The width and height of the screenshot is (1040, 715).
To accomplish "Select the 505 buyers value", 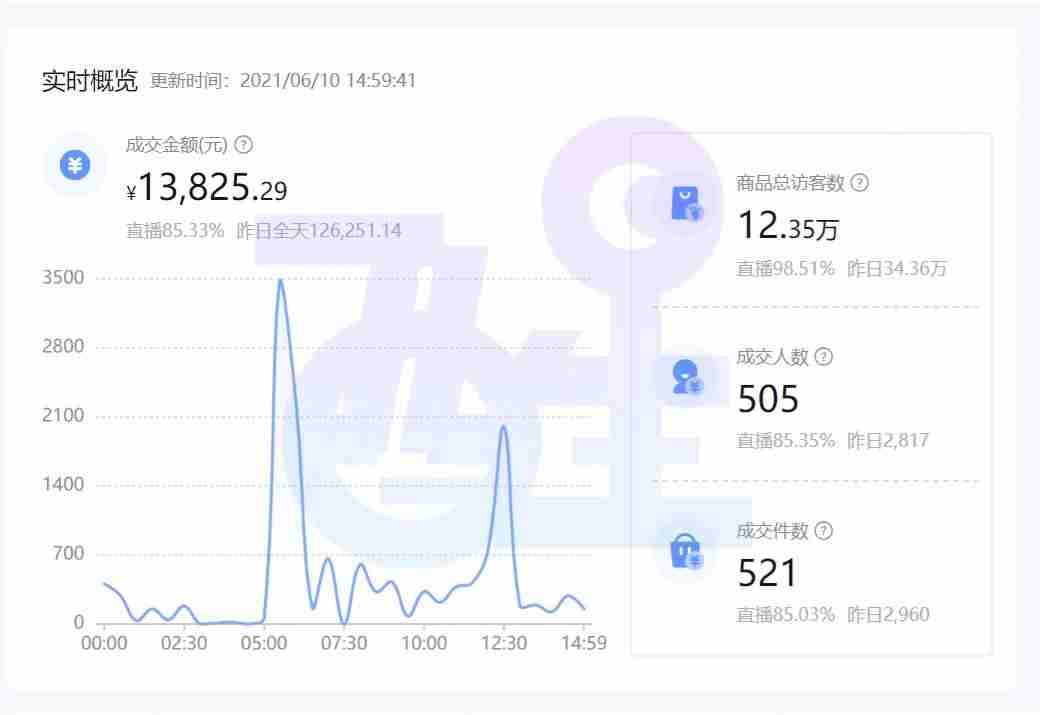I will pyautogui.click(x=768, y=399).
